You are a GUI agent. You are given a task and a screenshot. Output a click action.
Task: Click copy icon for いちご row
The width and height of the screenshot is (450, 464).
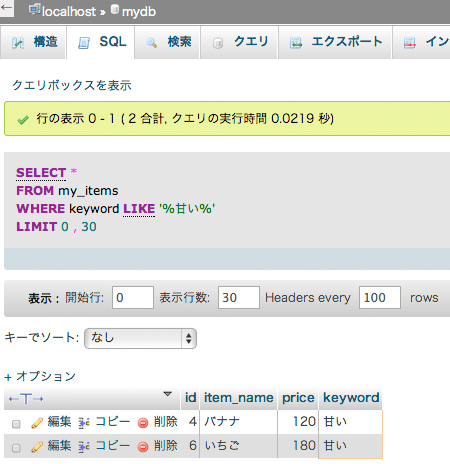[x=84, y=447]
